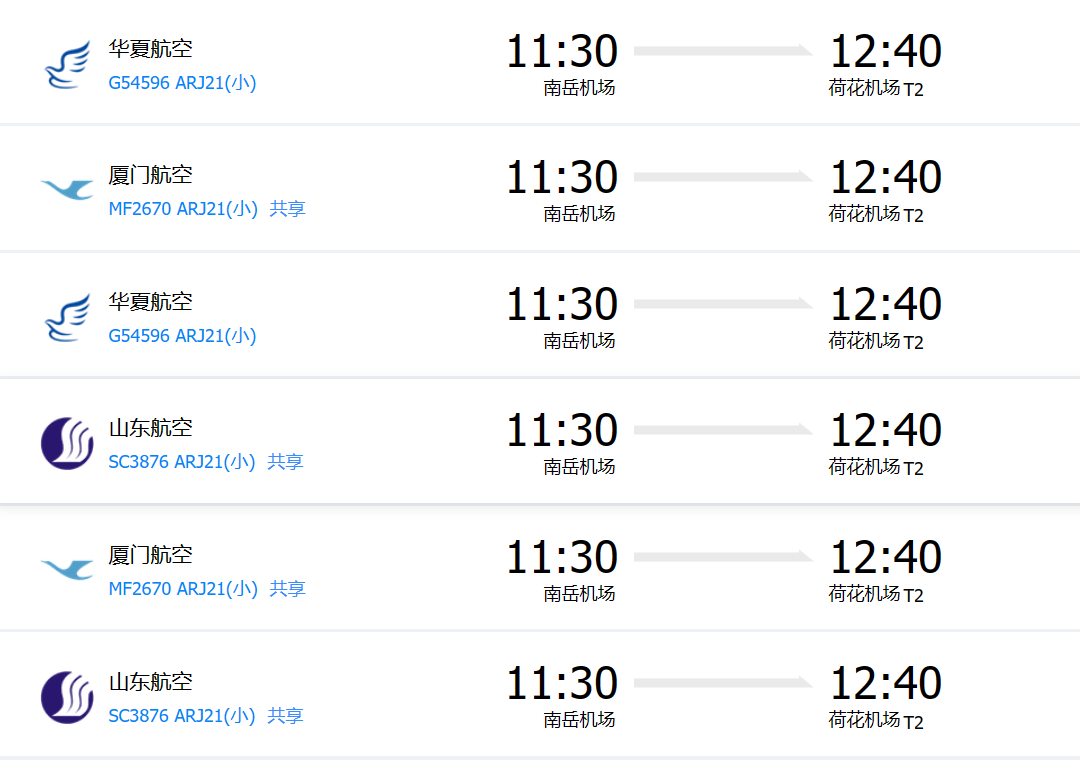
Task: Click the second 厦门航空 bird logo
Action: 67,569
